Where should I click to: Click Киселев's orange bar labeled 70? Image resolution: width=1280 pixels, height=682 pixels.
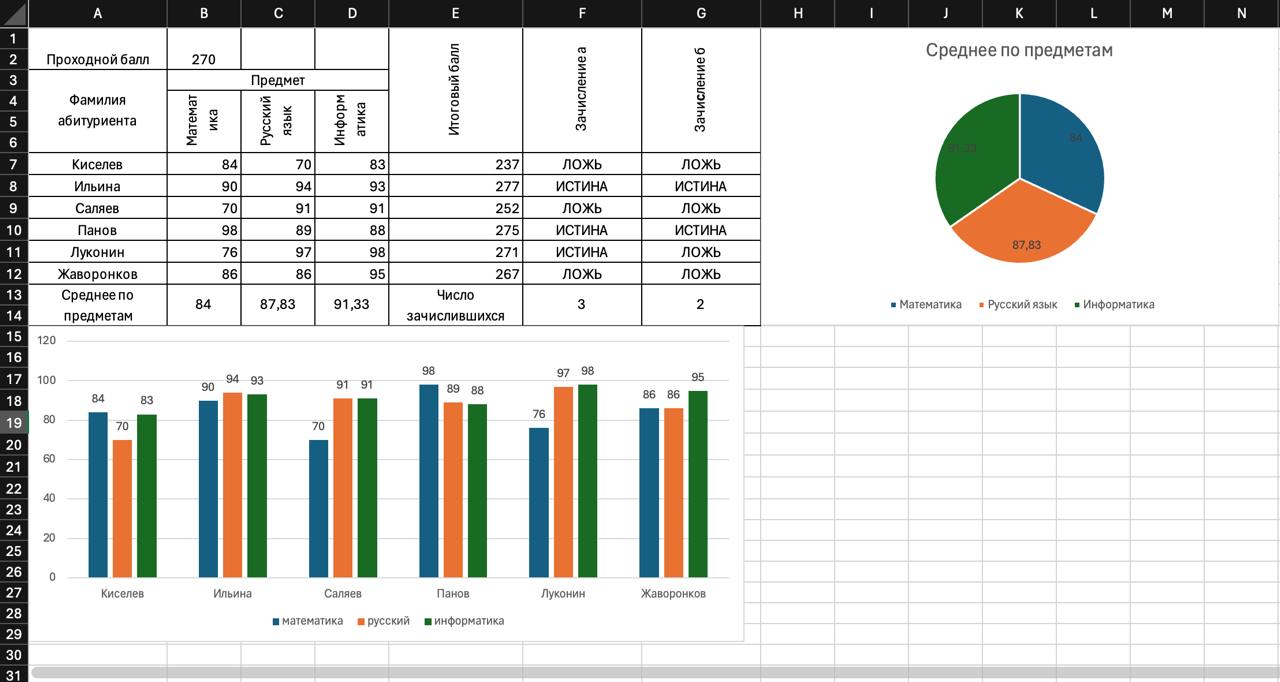click(x=122, y=508)
